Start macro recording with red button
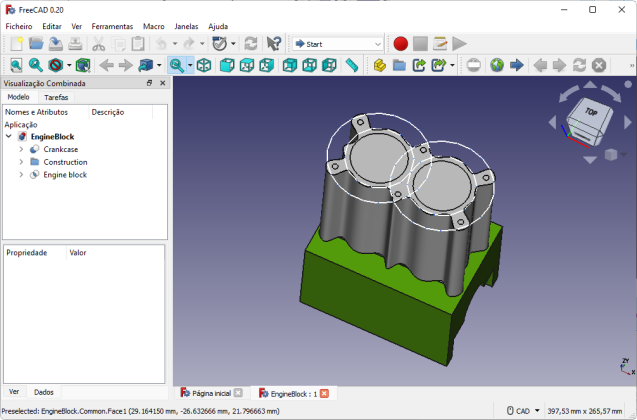 pos(401,44)
